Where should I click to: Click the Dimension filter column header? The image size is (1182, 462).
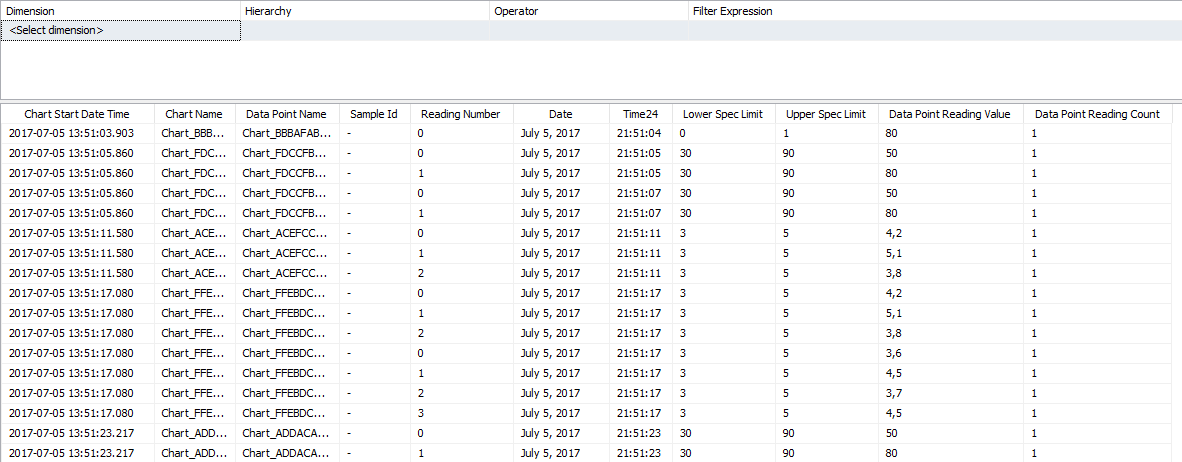pyautogui.click(x=120, y=11)
